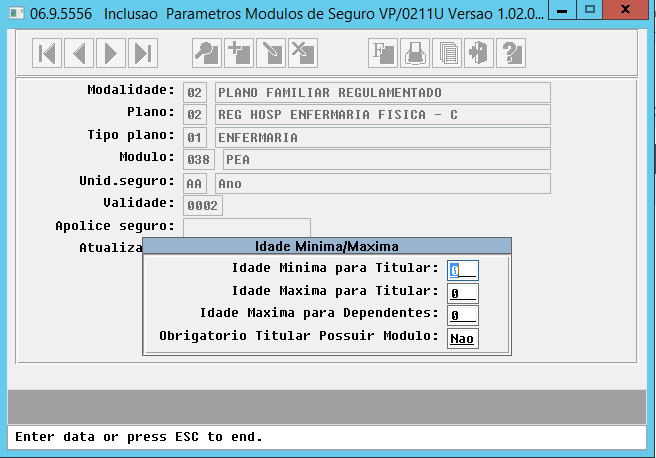Screen dimensions: 656x458
Task: Click the modify record pencil icon
Action: click(x=271, y=53)
